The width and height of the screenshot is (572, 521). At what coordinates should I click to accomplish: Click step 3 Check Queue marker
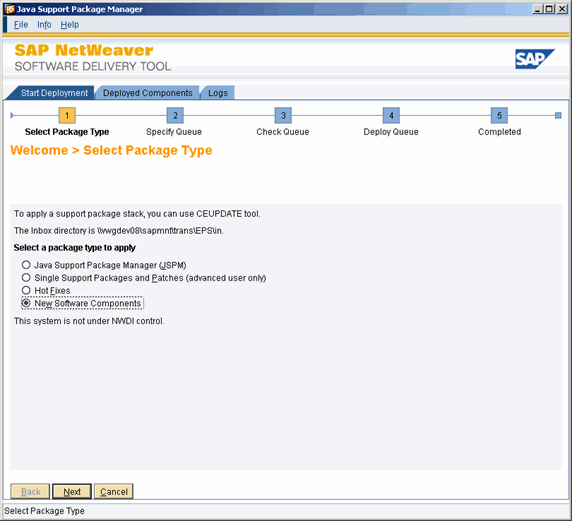[x=283, y=116]
